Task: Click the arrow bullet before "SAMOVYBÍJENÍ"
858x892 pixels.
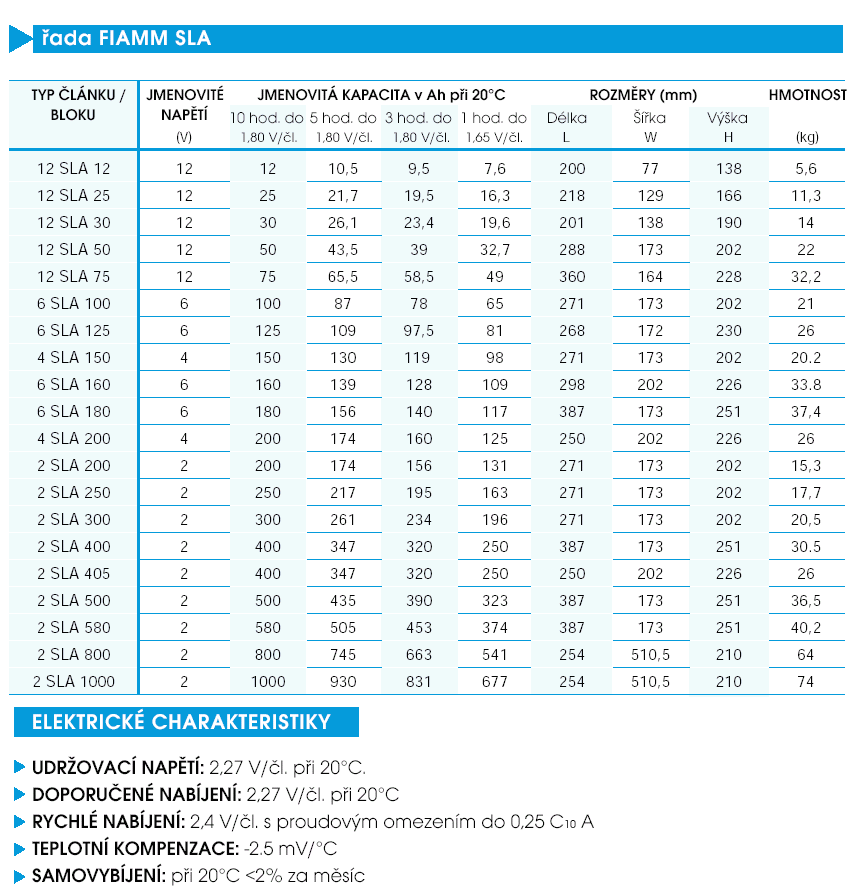Action: tap(18, 874)
